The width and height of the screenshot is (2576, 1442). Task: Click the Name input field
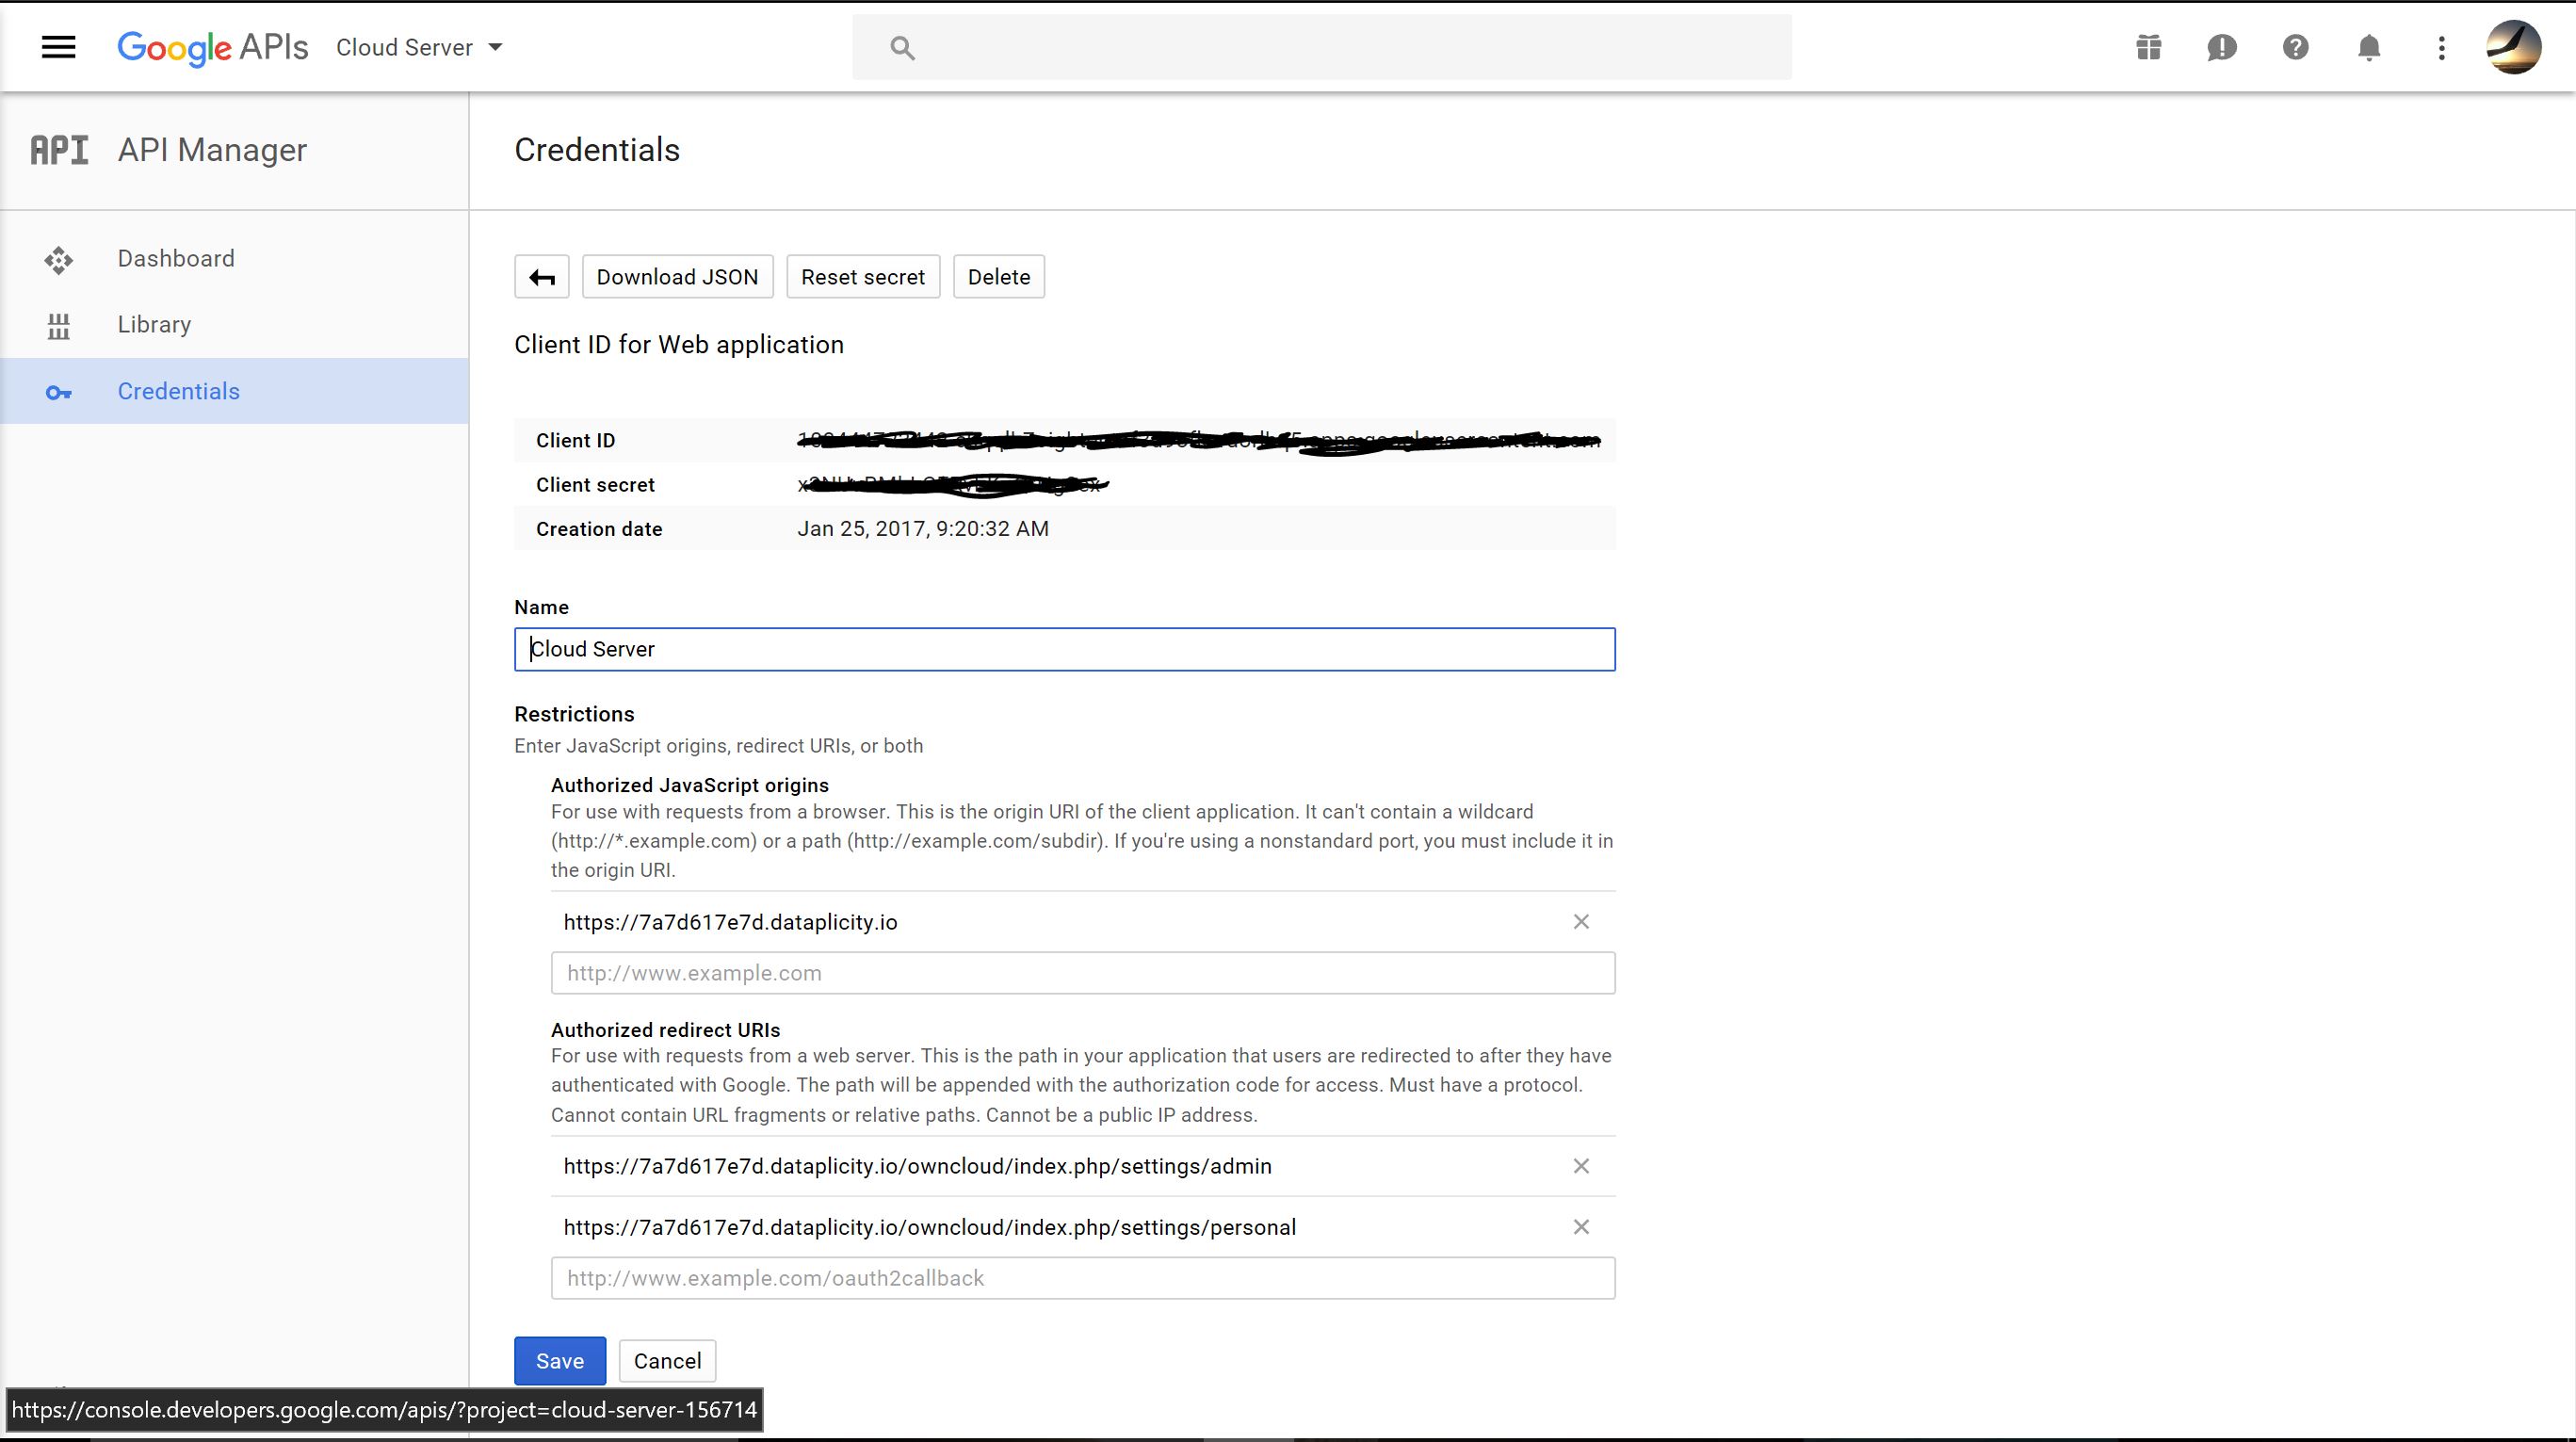pos(1063,648)
